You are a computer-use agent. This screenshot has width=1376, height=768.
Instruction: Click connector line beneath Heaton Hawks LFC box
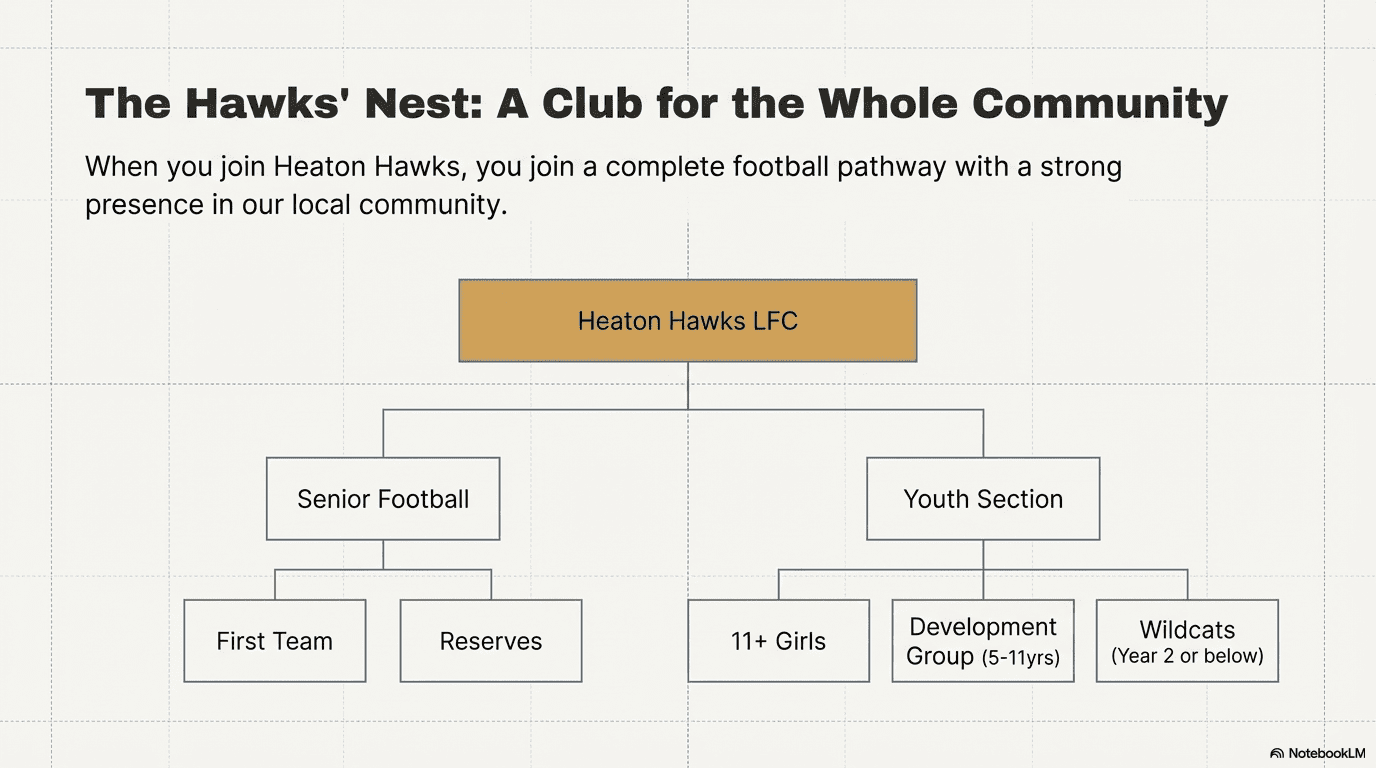pyautogui.click(x=688, y=385)
